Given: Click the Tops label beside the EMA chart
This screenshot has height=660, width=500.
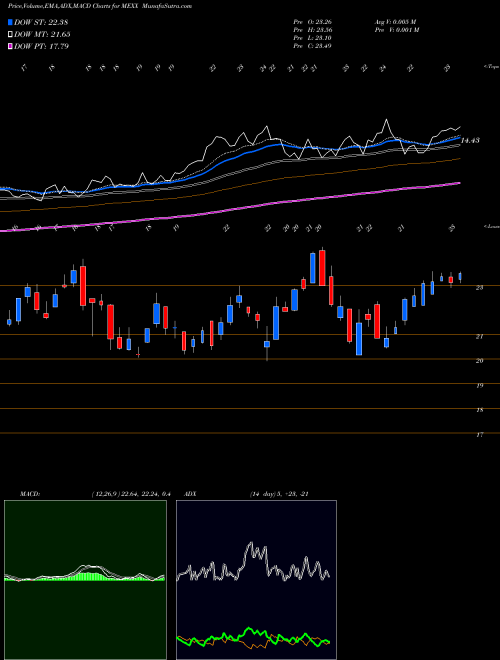Looking at the screenshot, I should click(492, 67).
